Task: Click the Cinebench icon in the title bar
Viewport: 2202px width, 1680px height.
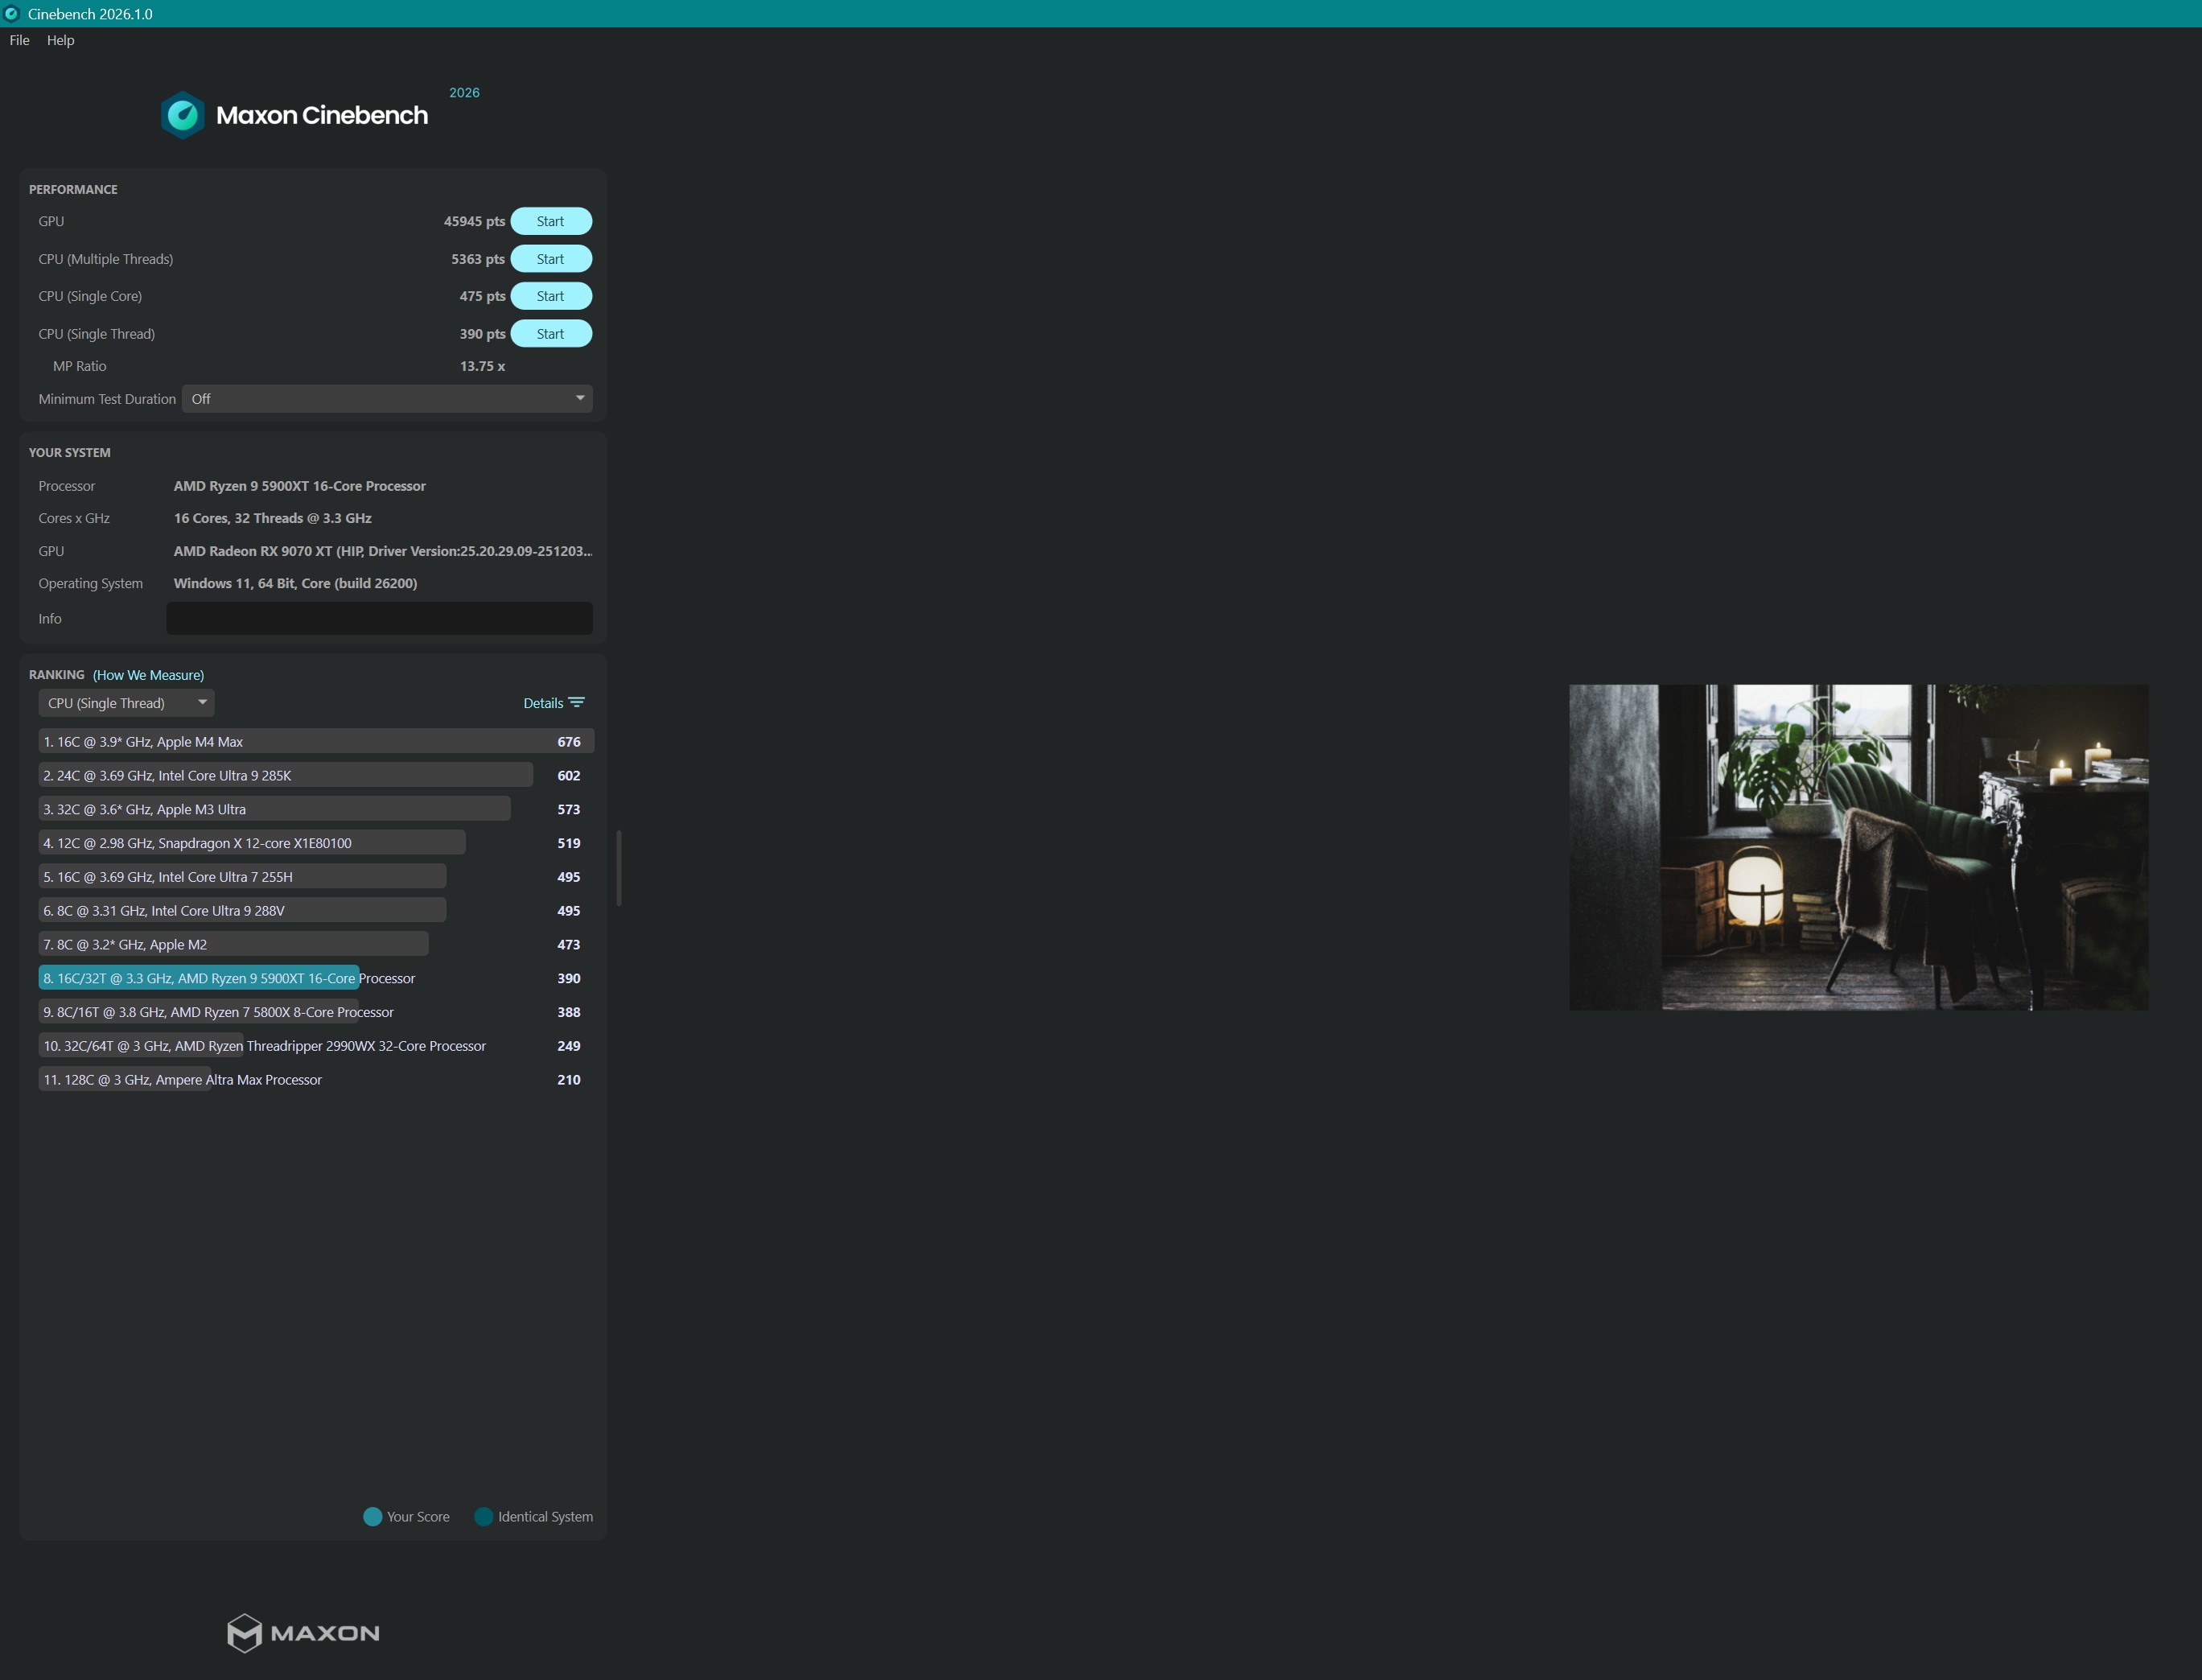Action: point(12,14)
